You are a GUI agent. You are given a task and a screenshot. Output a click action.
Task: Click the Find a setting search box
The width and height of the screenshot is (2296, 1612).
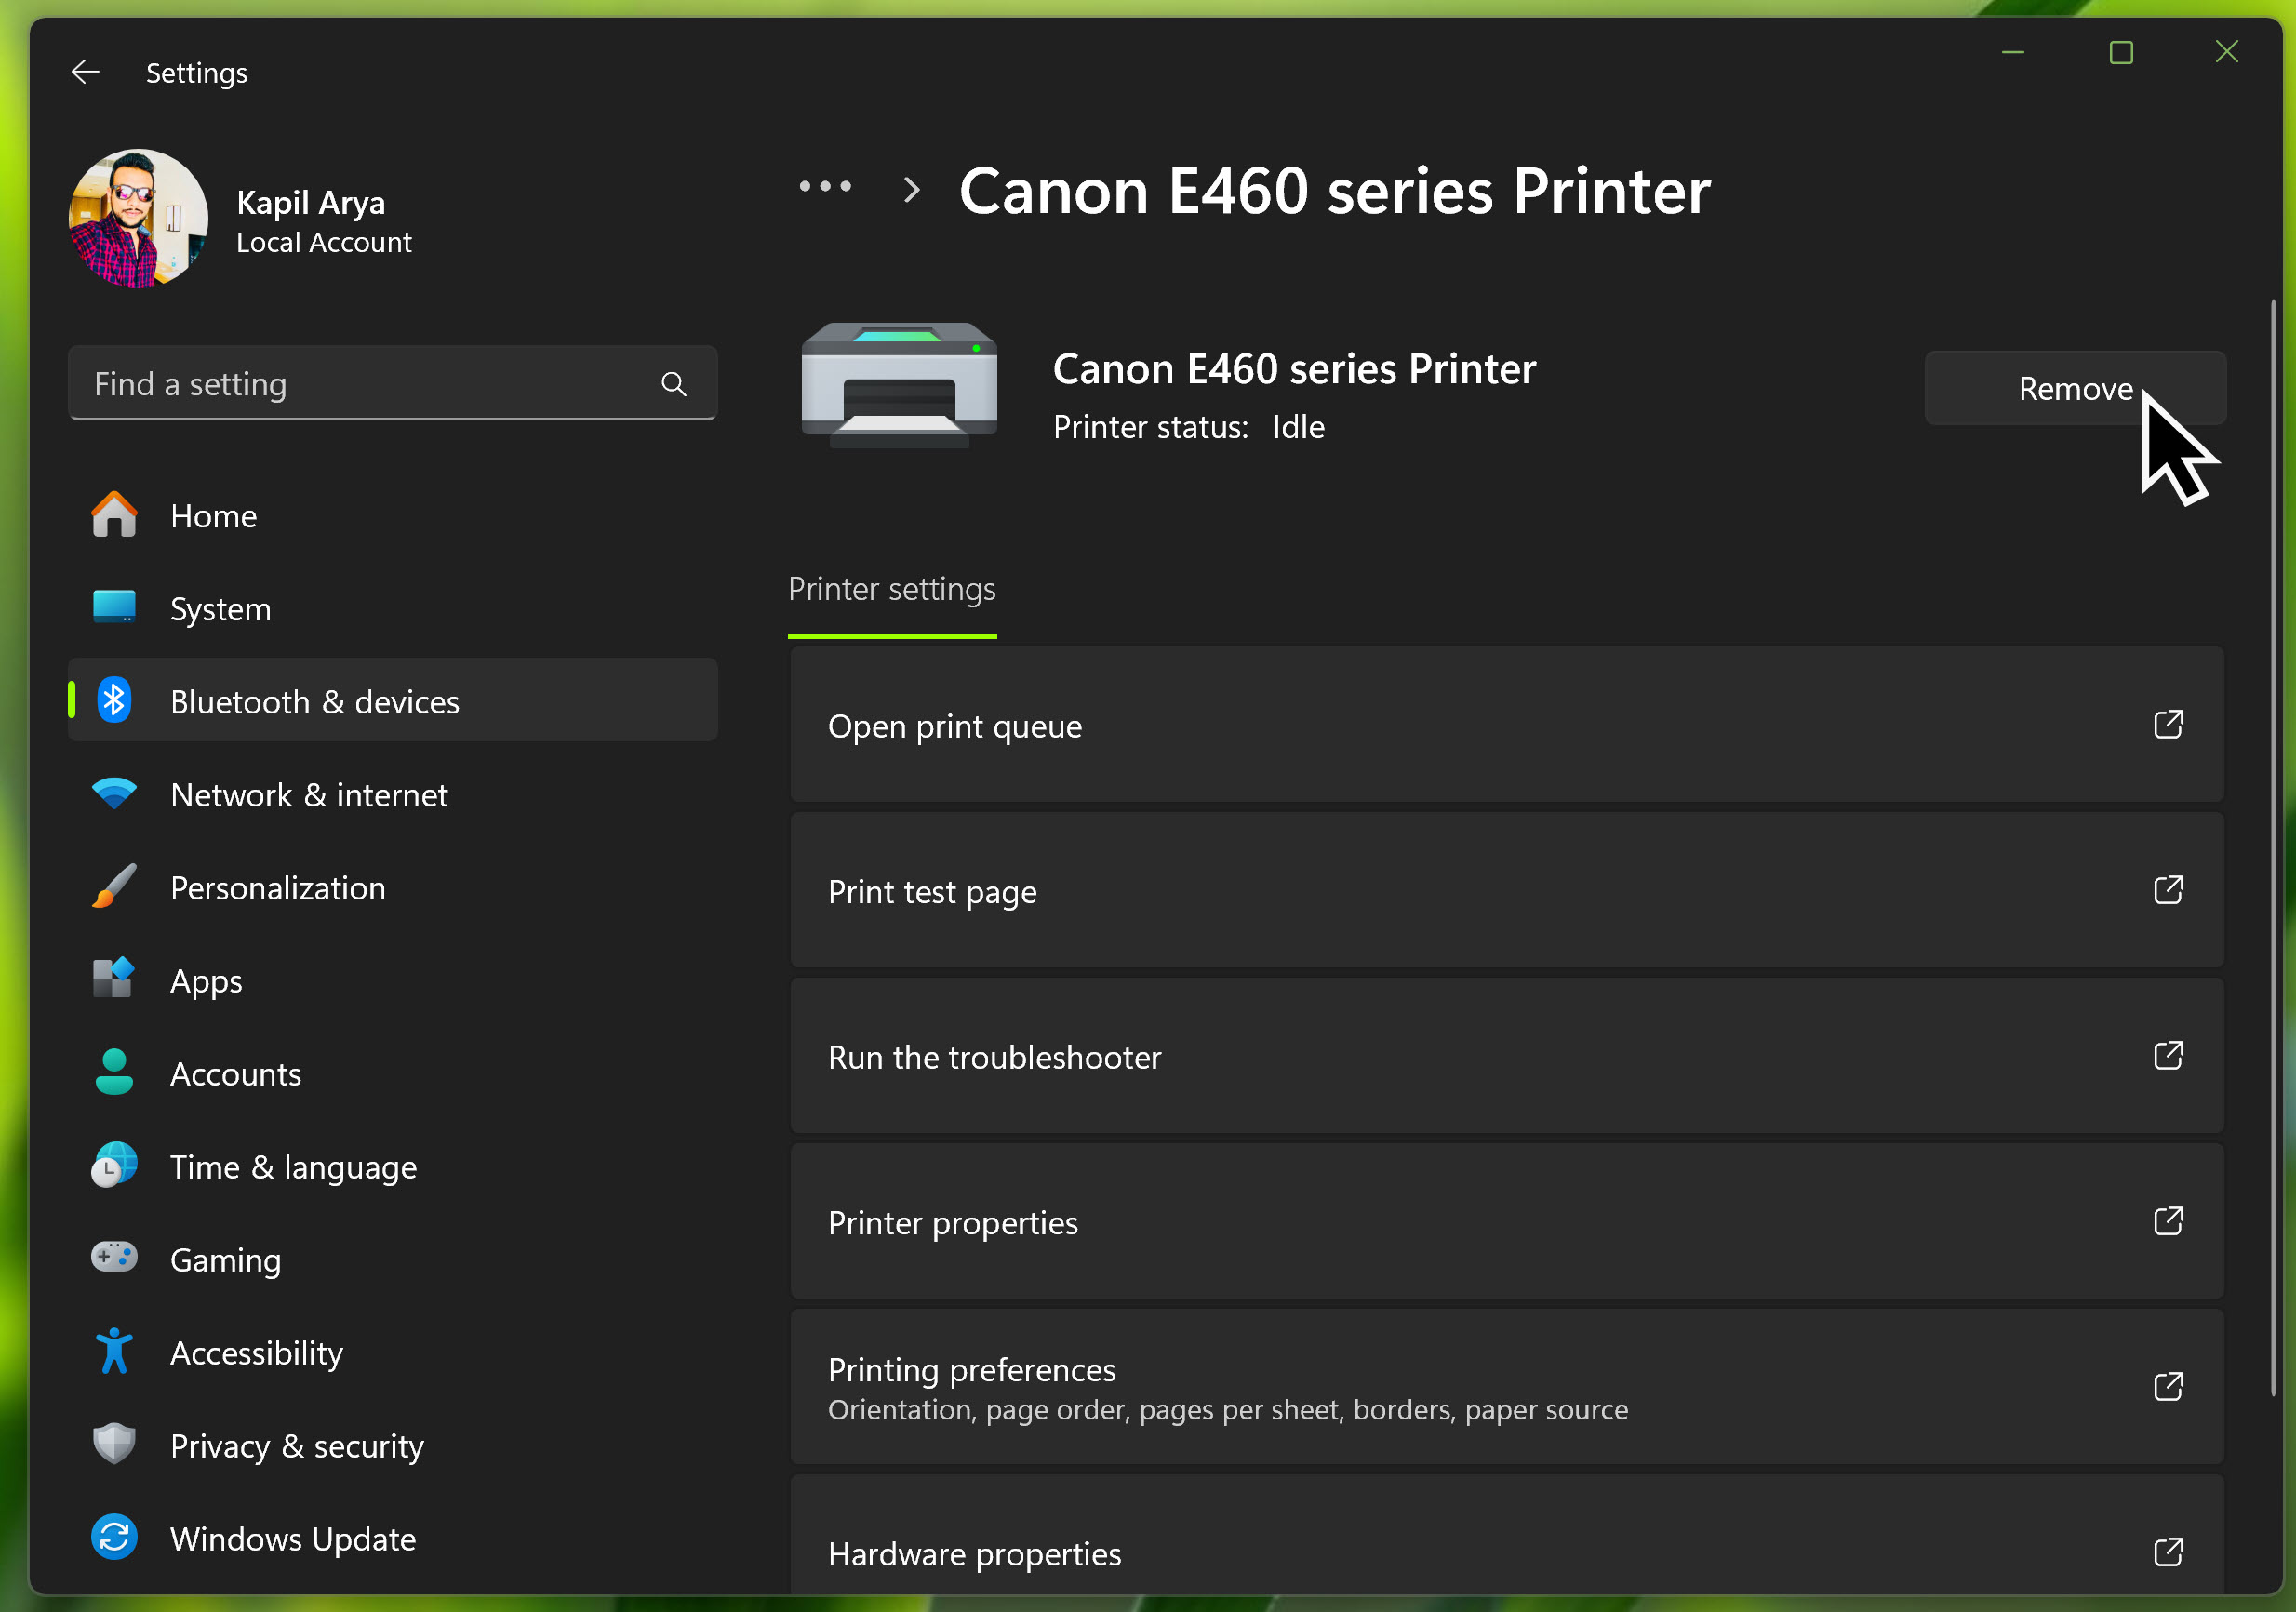pyautogui.click(x=370, y=384)
